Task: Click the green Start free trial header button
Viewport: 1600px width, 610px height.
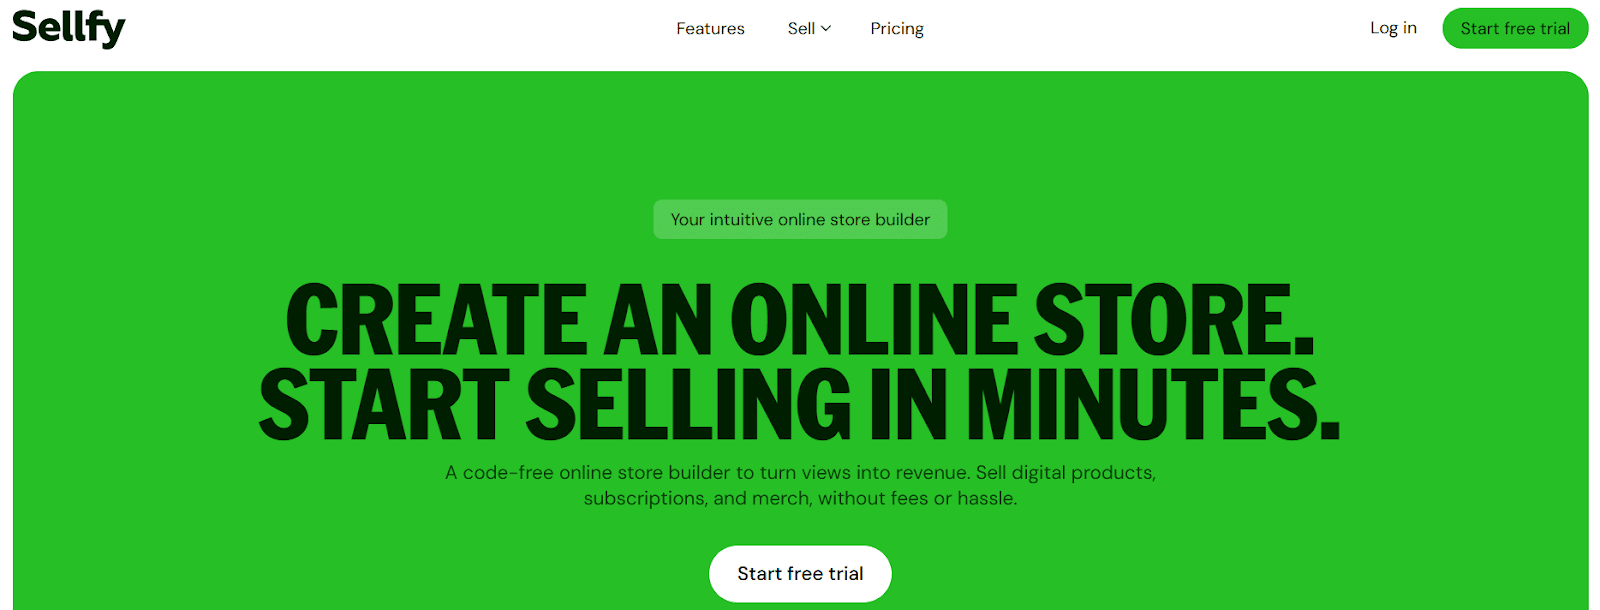Action: click(x=1515, y=28)
